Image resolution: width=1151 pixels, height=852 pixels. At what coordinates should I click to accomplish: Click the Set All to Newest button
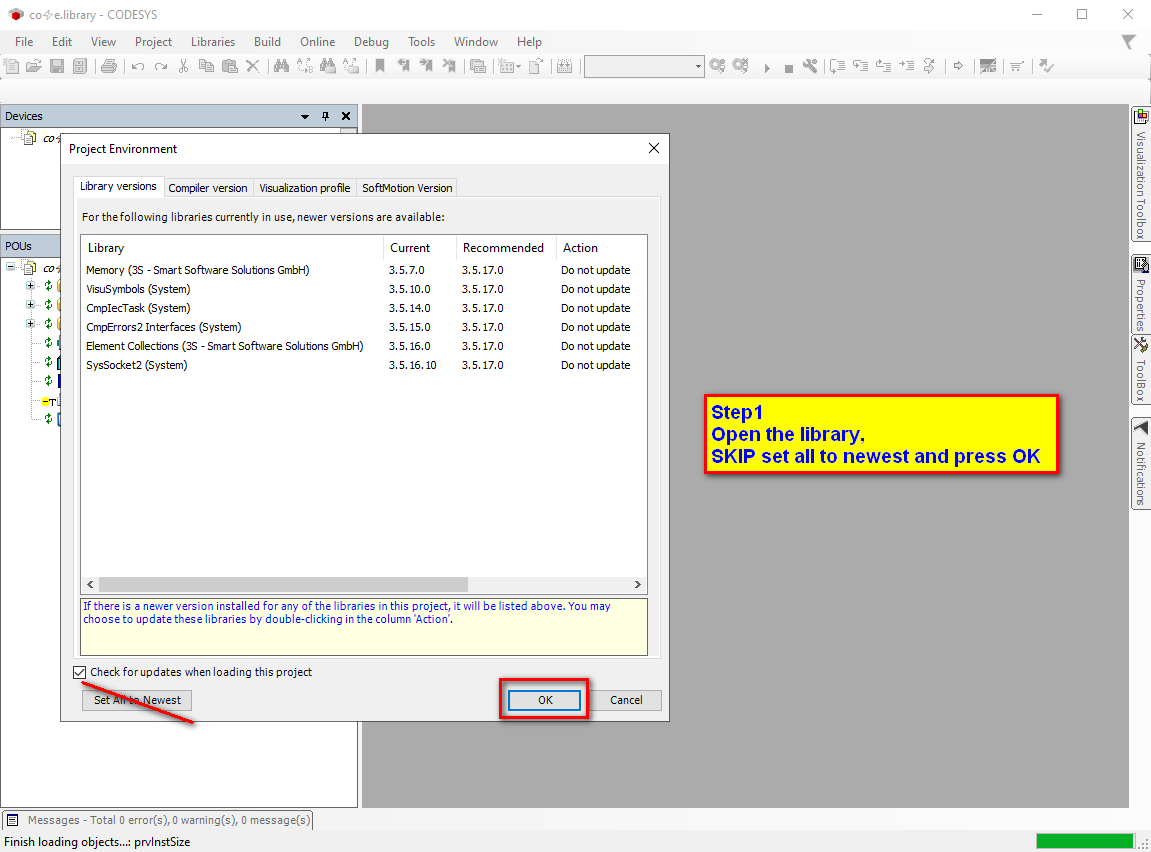point(137,700)
